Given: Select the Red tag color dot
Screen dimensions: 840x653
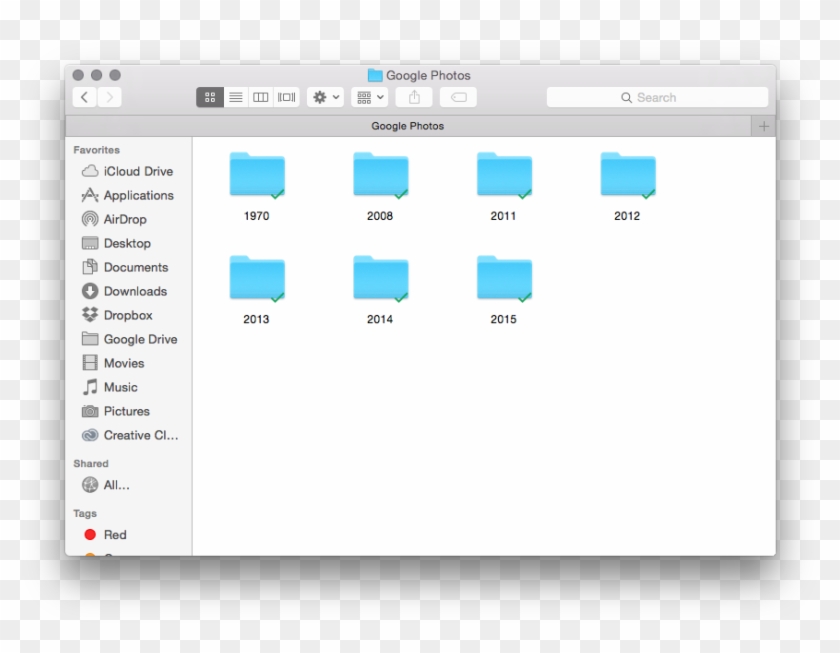Looking at the screenshot, I should point(91,535).
